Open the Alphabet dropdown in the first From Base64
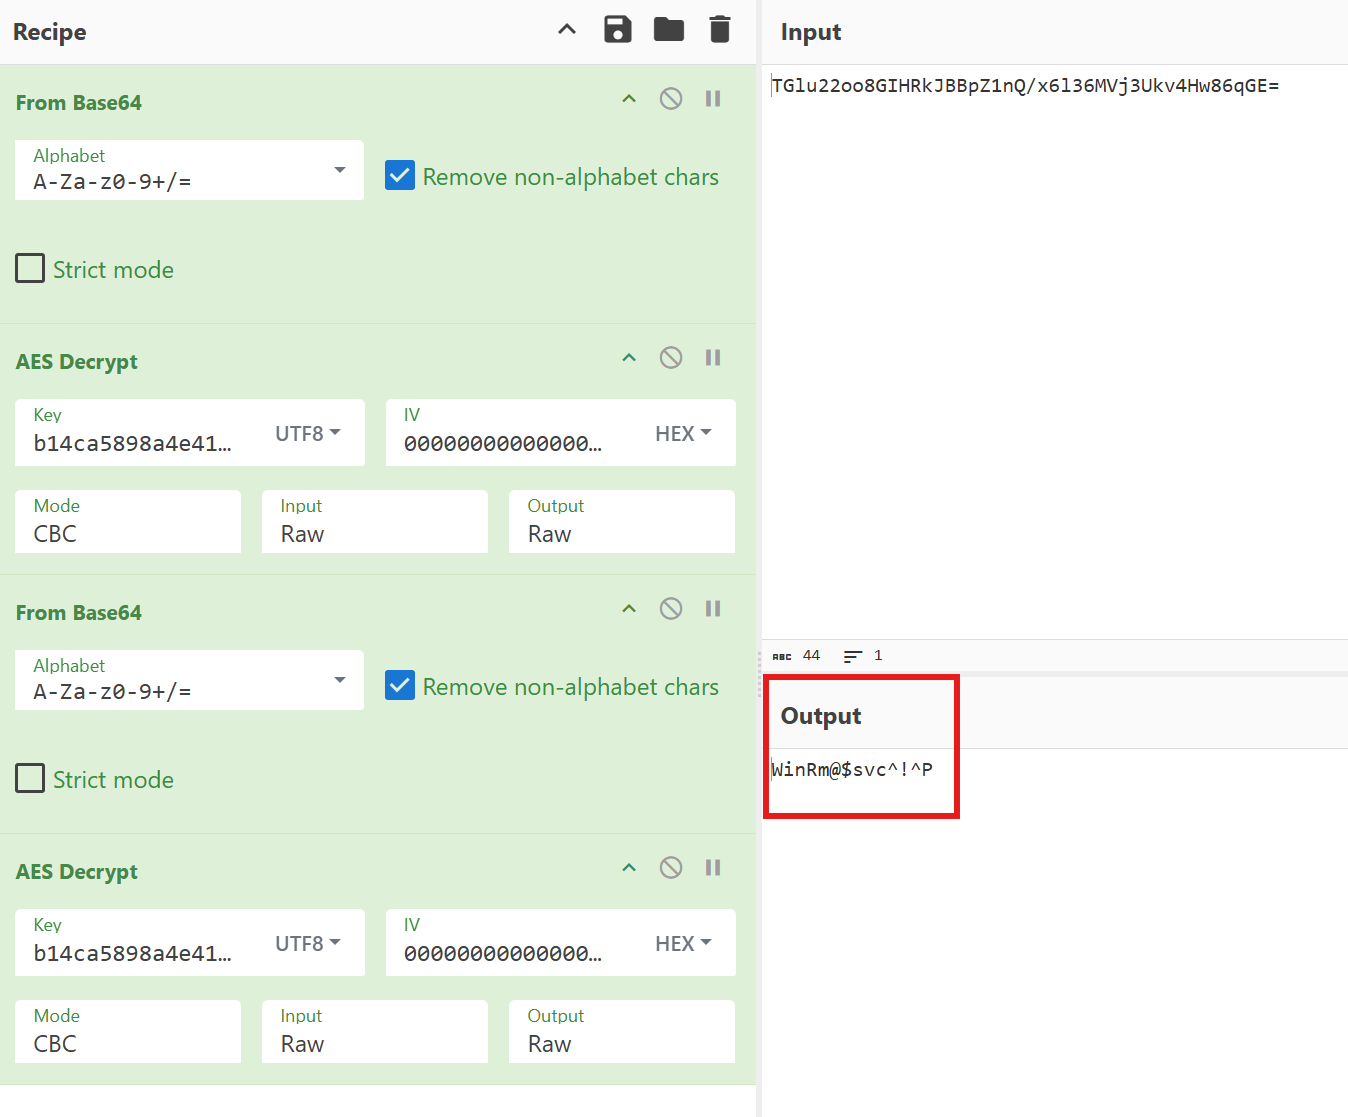 tap(339, 170)
